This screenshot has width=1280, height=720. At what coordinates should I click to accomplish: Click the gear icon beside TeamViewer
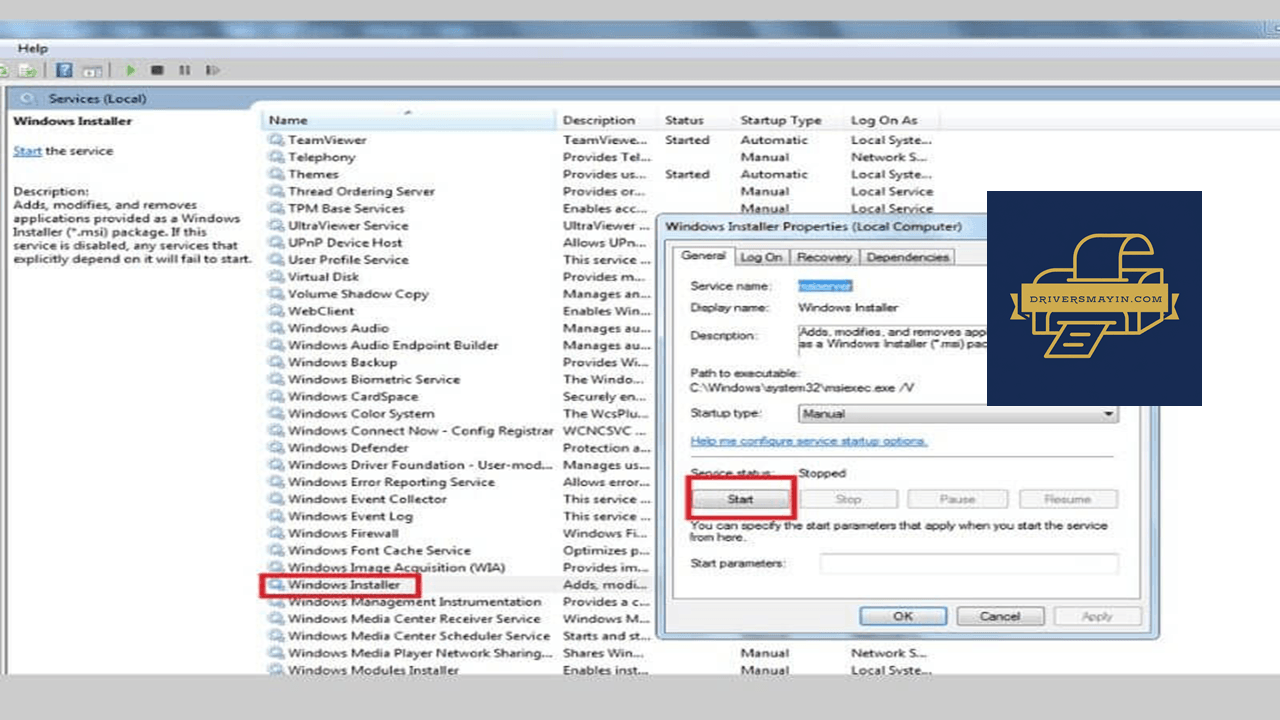click(276, 140)
